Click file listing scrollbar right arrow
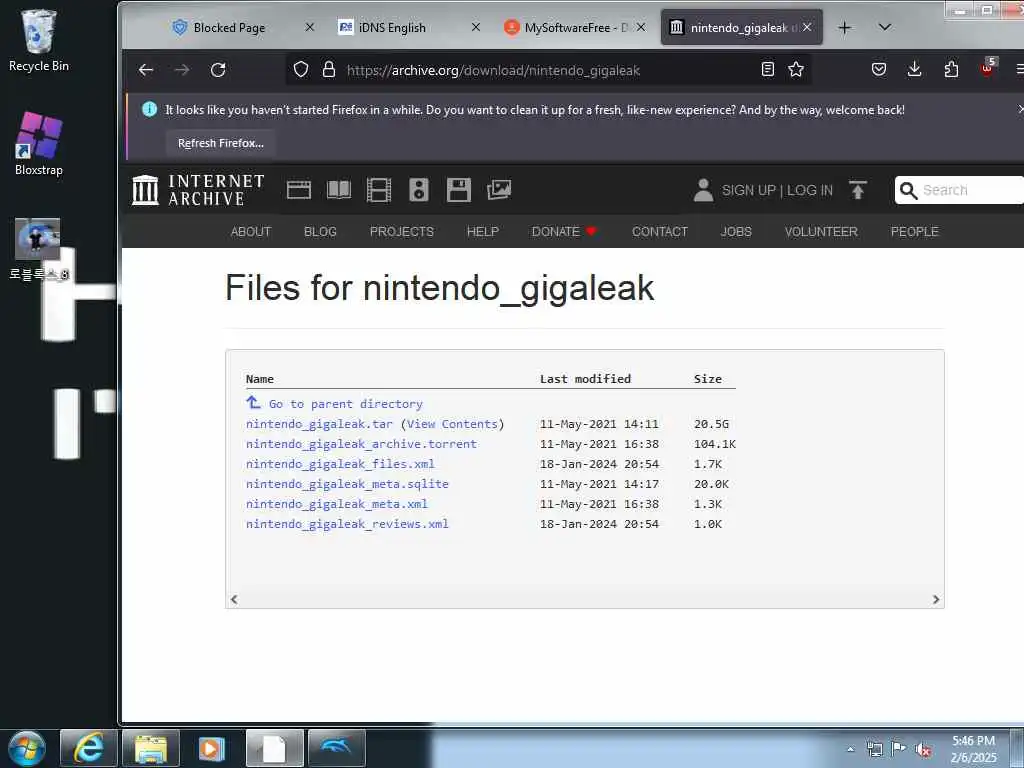Image resolution: width=1024 pixels, height=768 pixels. coord(936,600)
